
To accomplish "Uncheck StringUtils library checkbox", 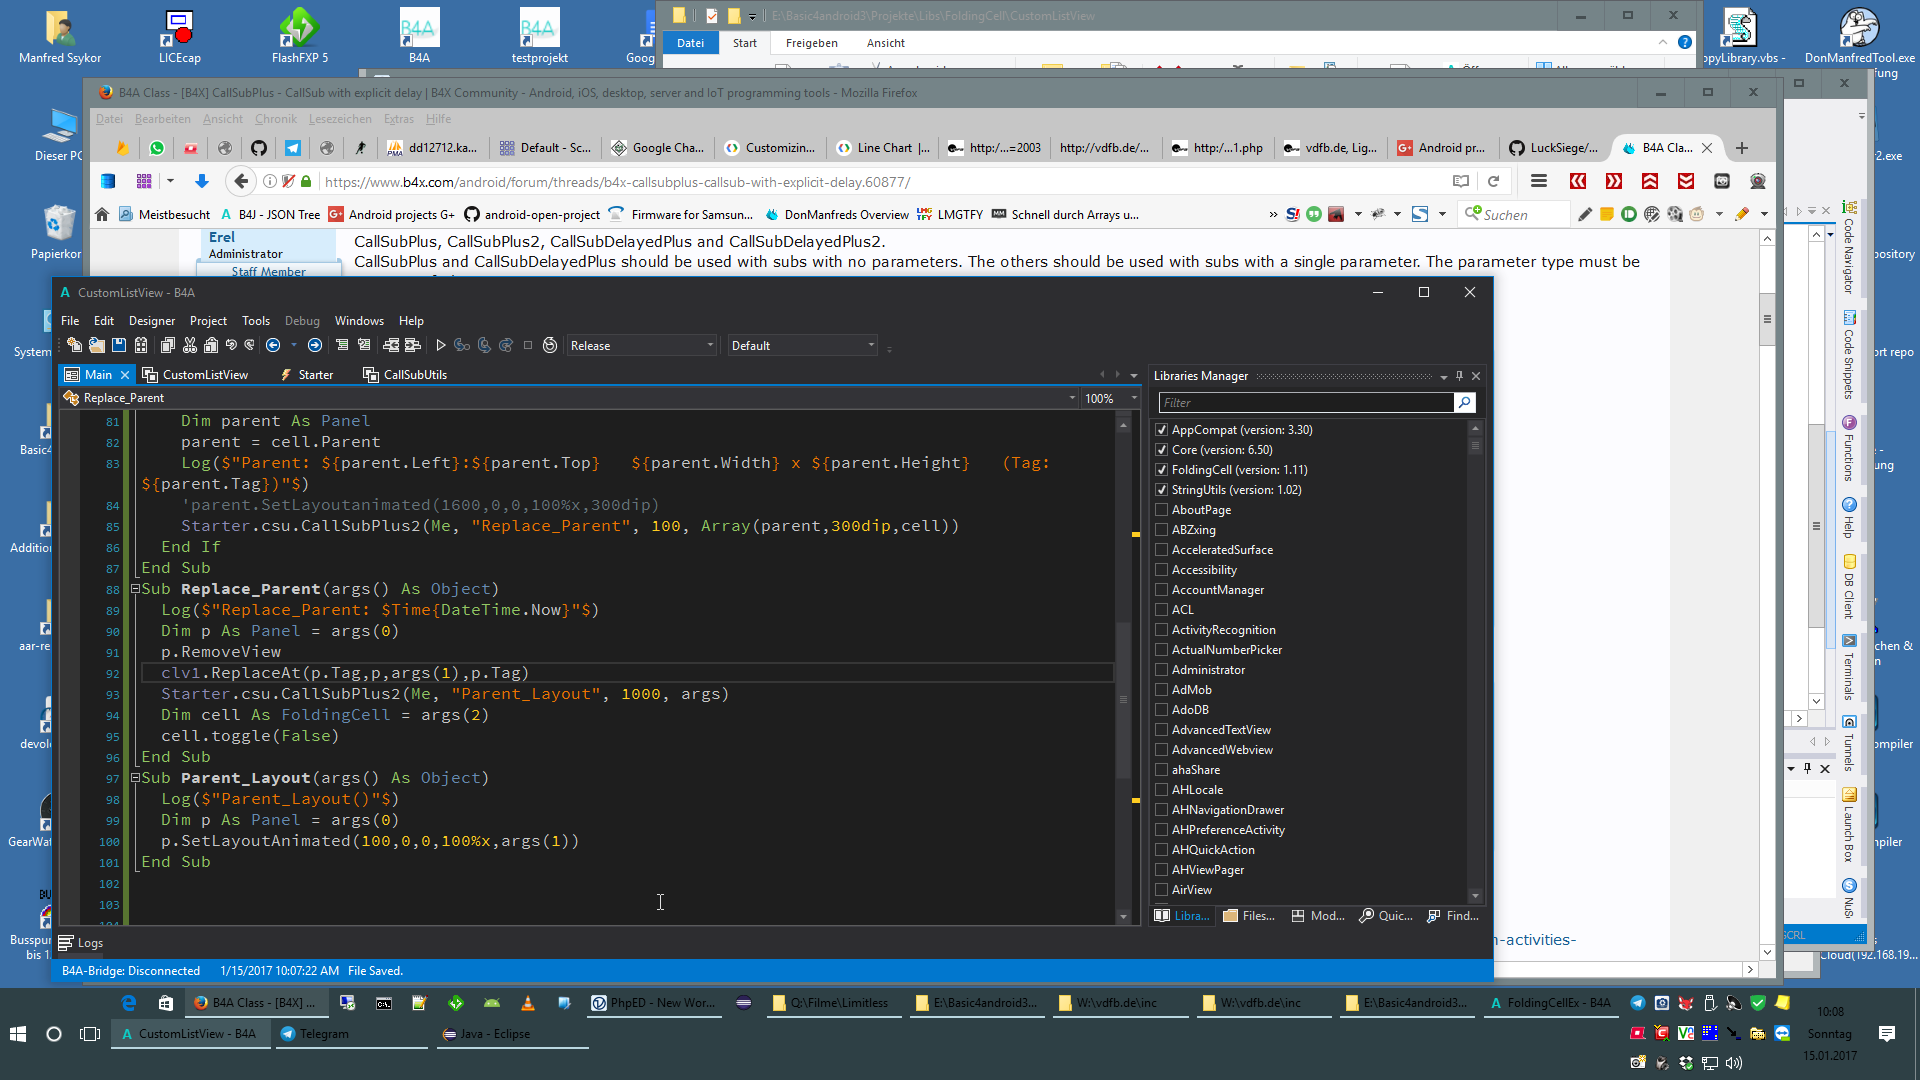I will (x=1162, y=490).
